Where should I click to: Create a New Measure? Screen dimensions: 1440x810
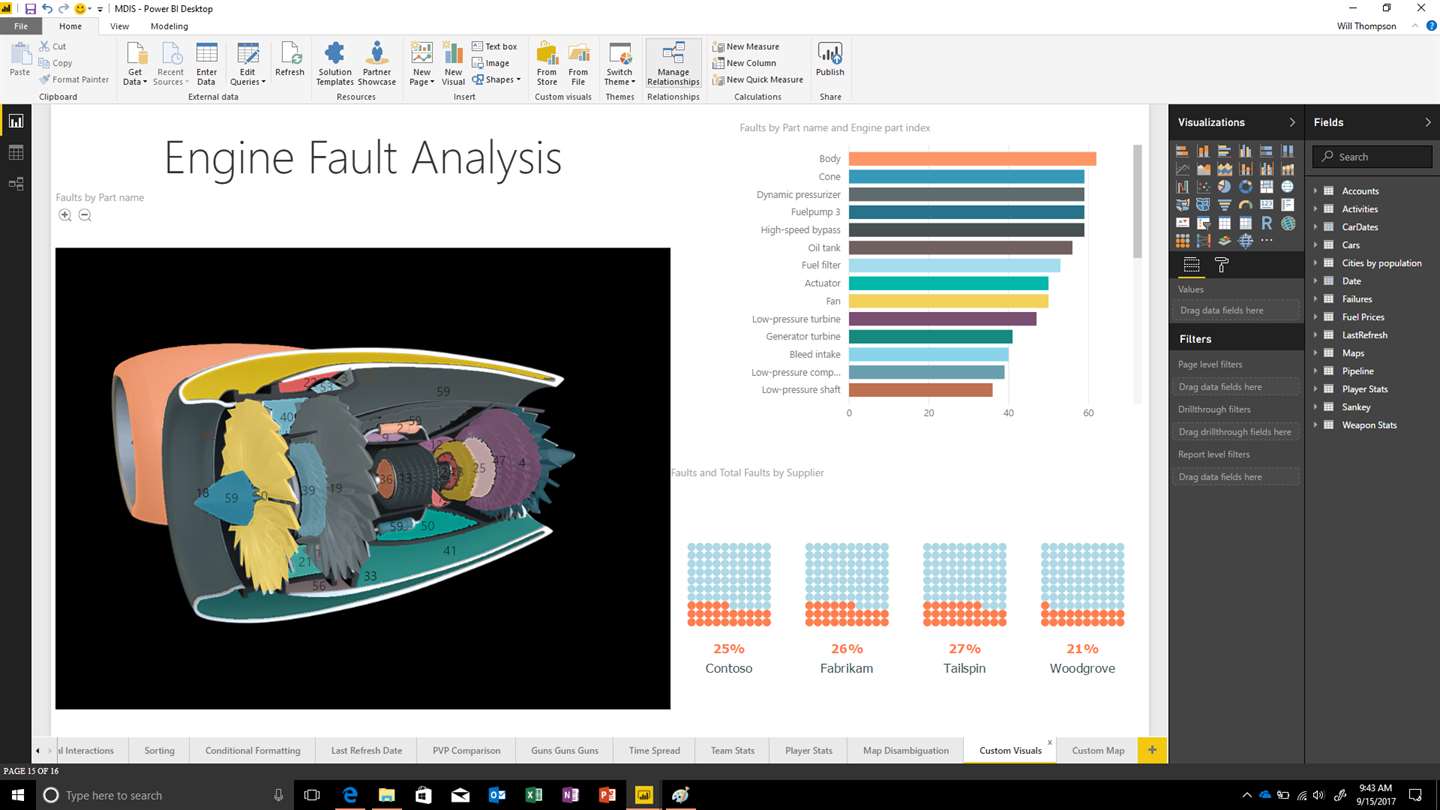[x=746, y=47]
